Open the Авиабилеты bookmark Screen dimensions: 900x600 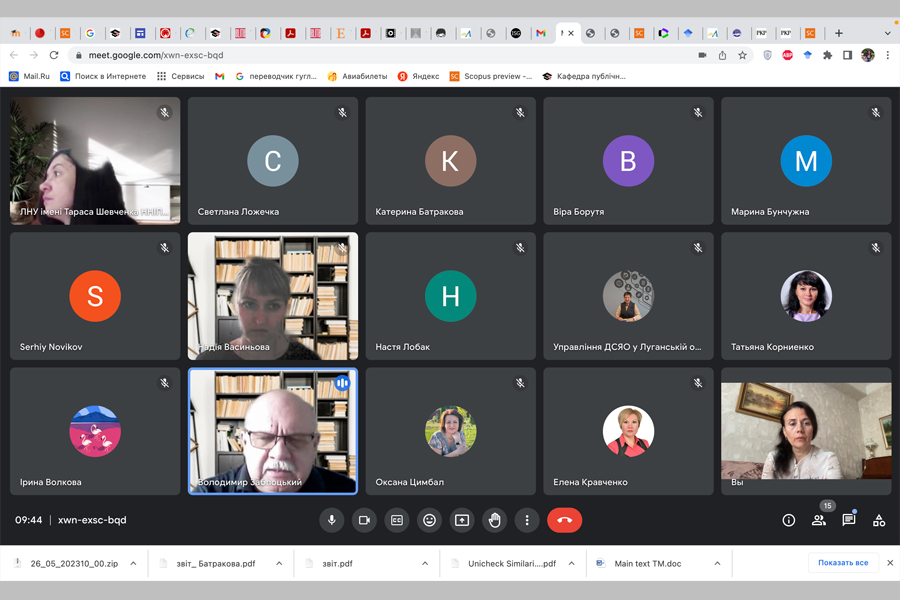357,76
